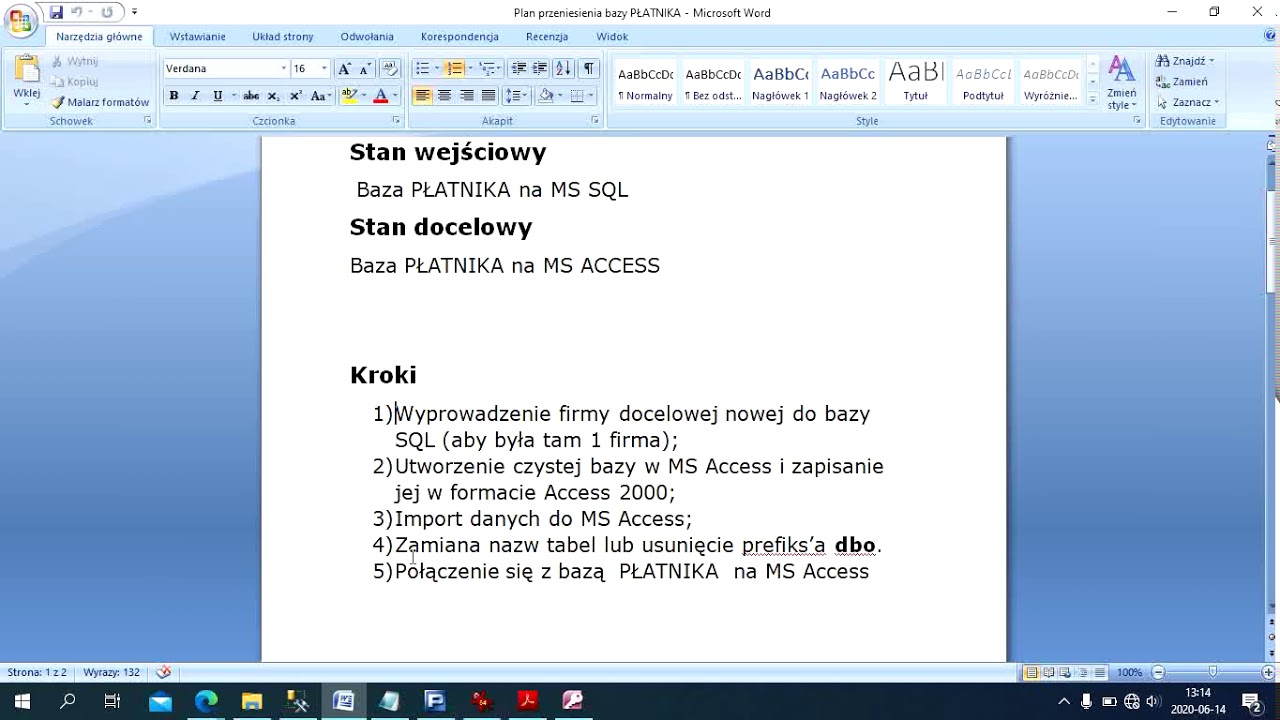Screen dimensions: 1280x720
Task: Toggle show paragraph marks
Action: [x=589, y=69]
